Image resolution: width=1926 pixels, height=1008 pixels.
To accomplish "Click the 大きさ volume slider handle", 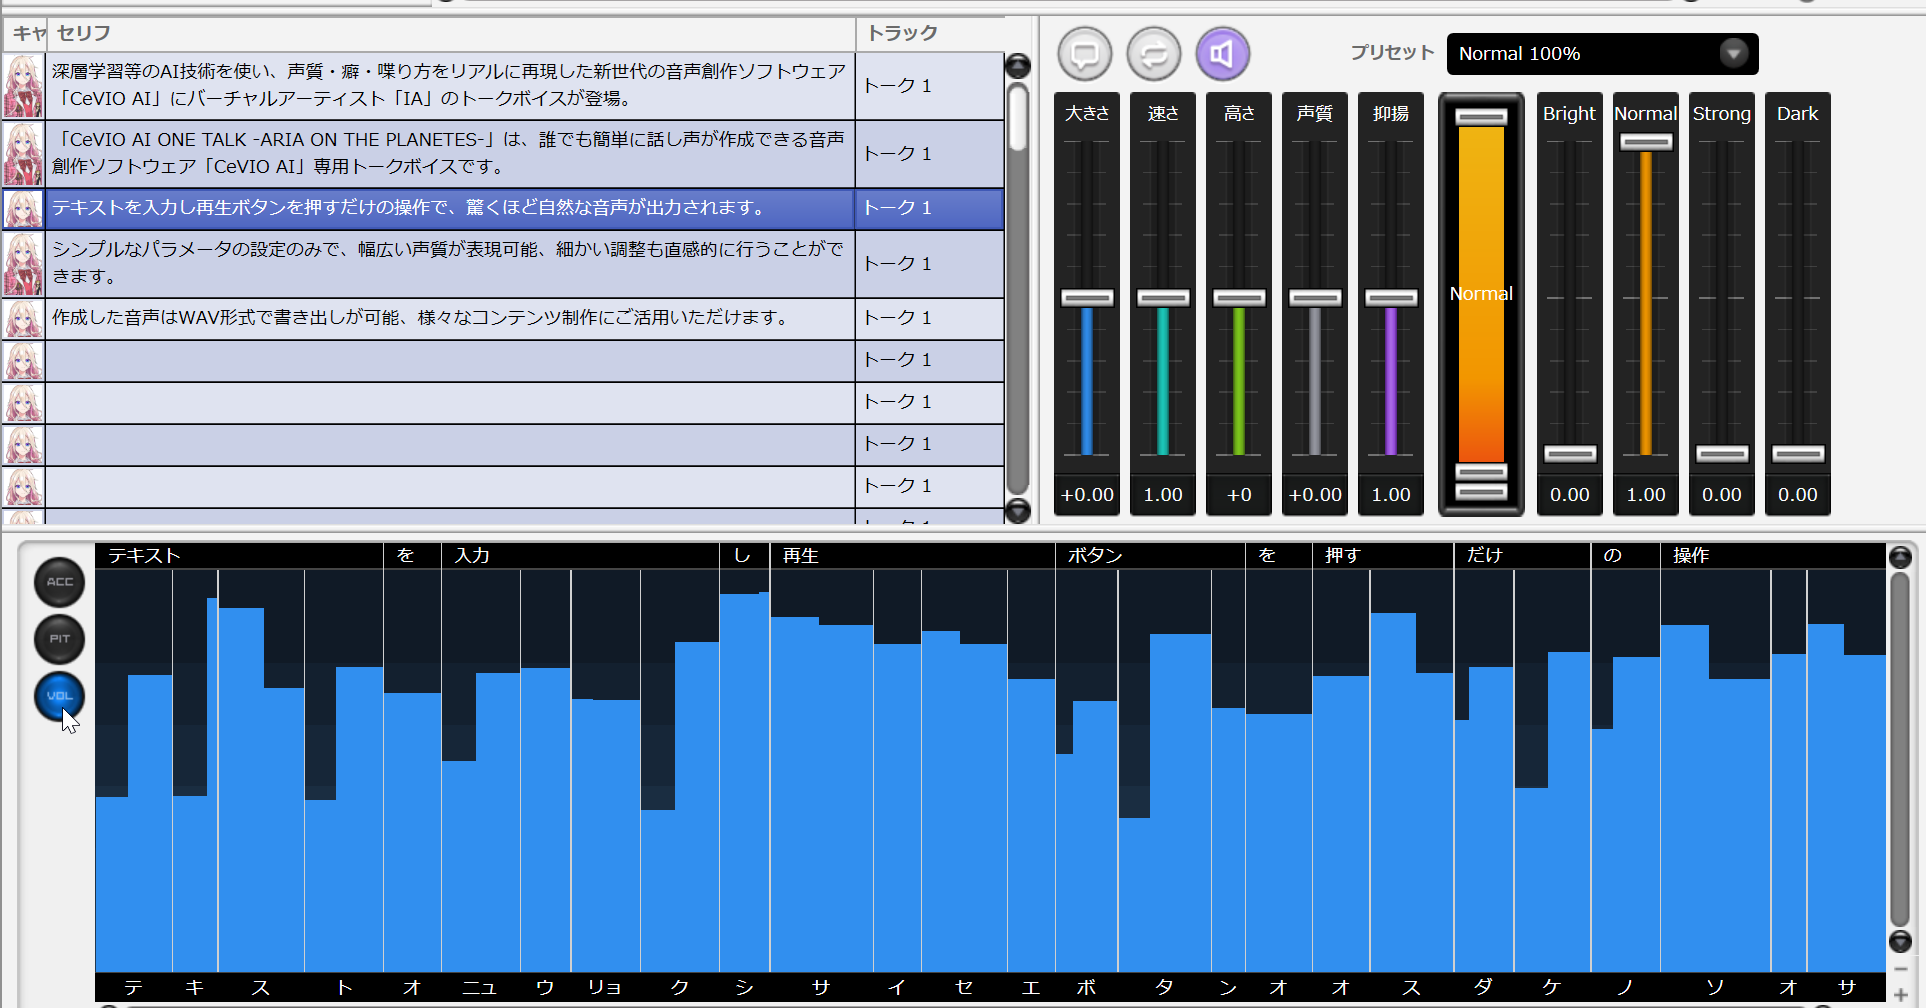I will tap(1087, 298).
